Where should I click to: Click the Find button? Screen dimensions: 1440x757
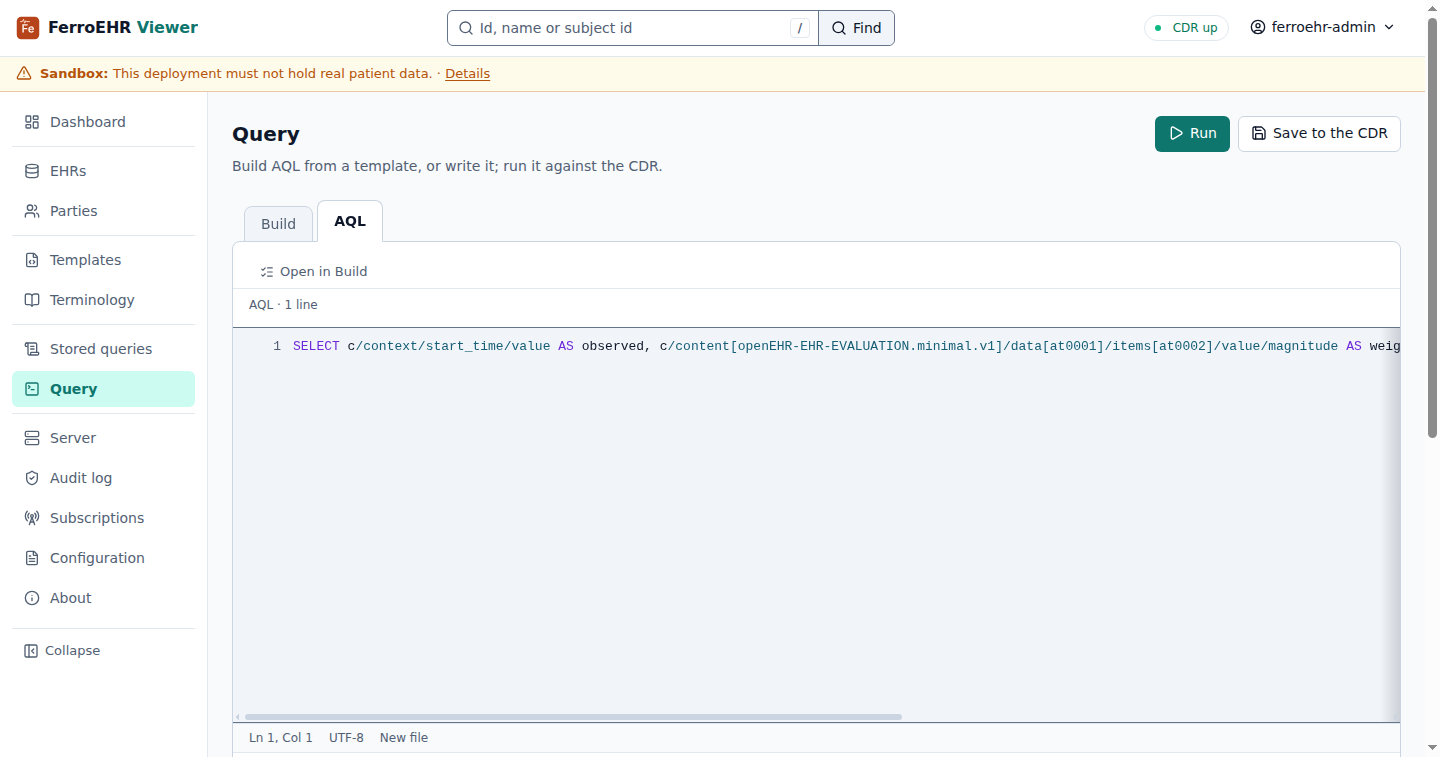pos(856,28)
